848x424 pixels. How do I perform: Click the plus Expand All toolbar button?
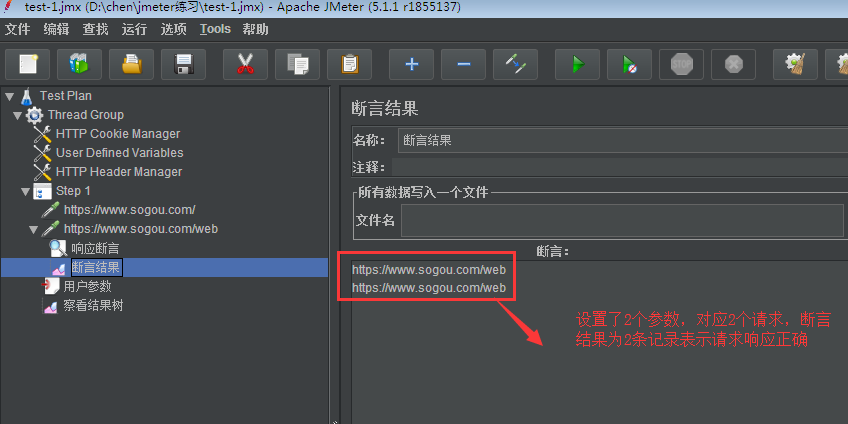pyautogui.click(x=412, y=65)
